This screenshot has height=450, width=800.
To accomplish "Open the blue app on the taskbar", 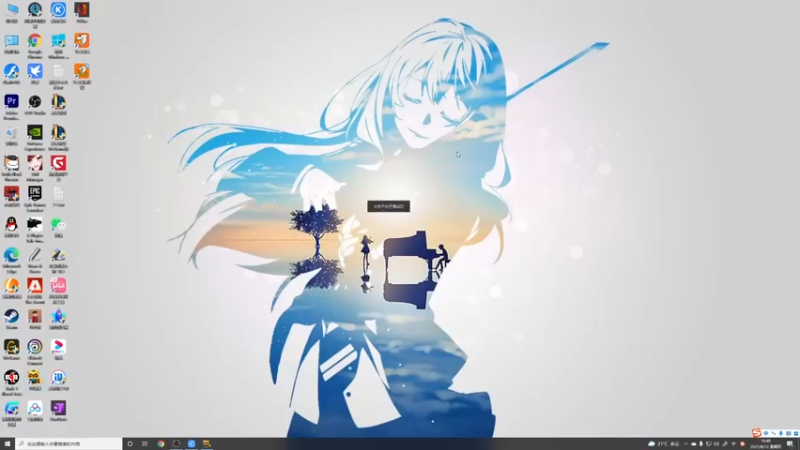I will (x=191, y=444).
